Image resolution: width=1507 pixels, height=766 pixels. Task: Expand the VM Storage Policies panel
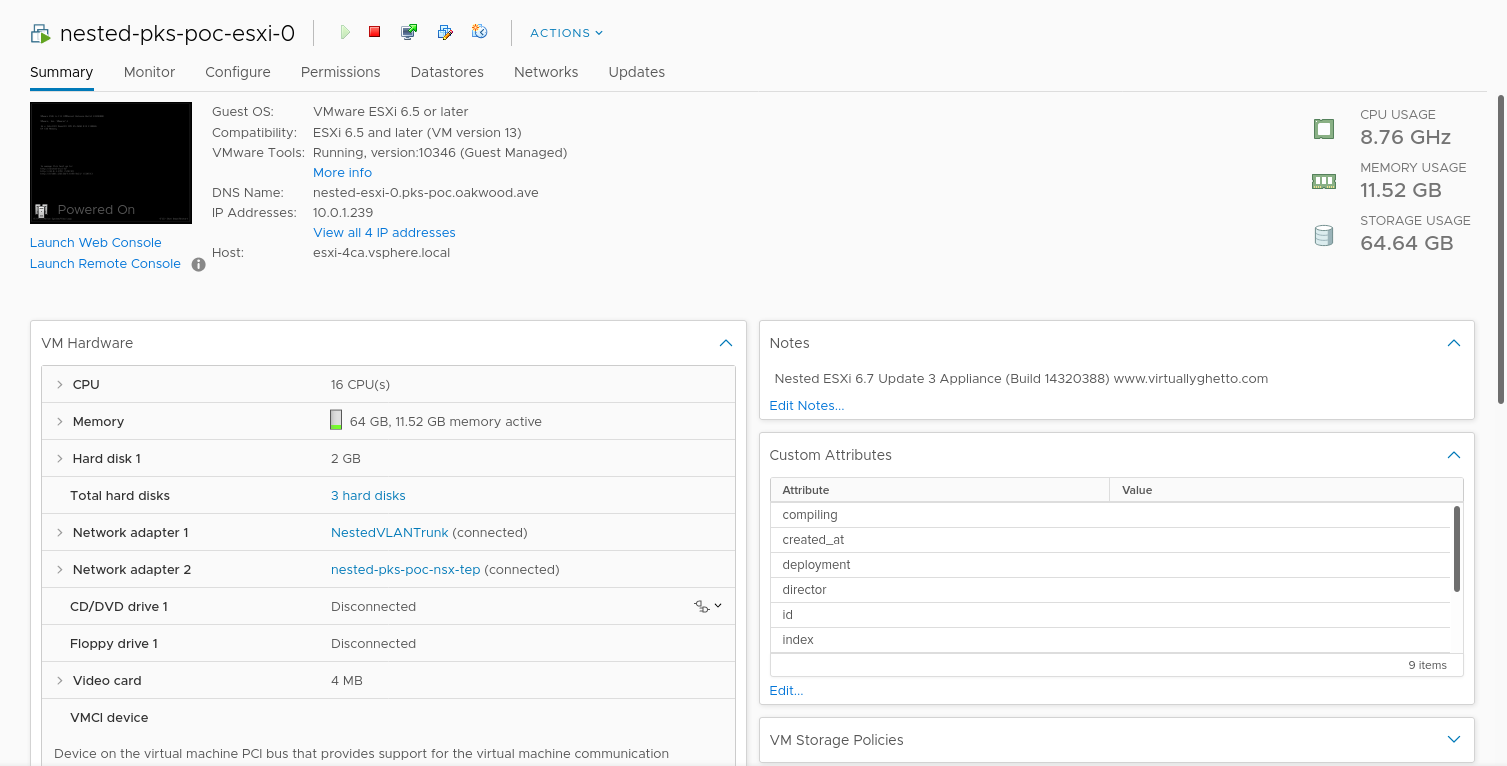pos(1454,740)
